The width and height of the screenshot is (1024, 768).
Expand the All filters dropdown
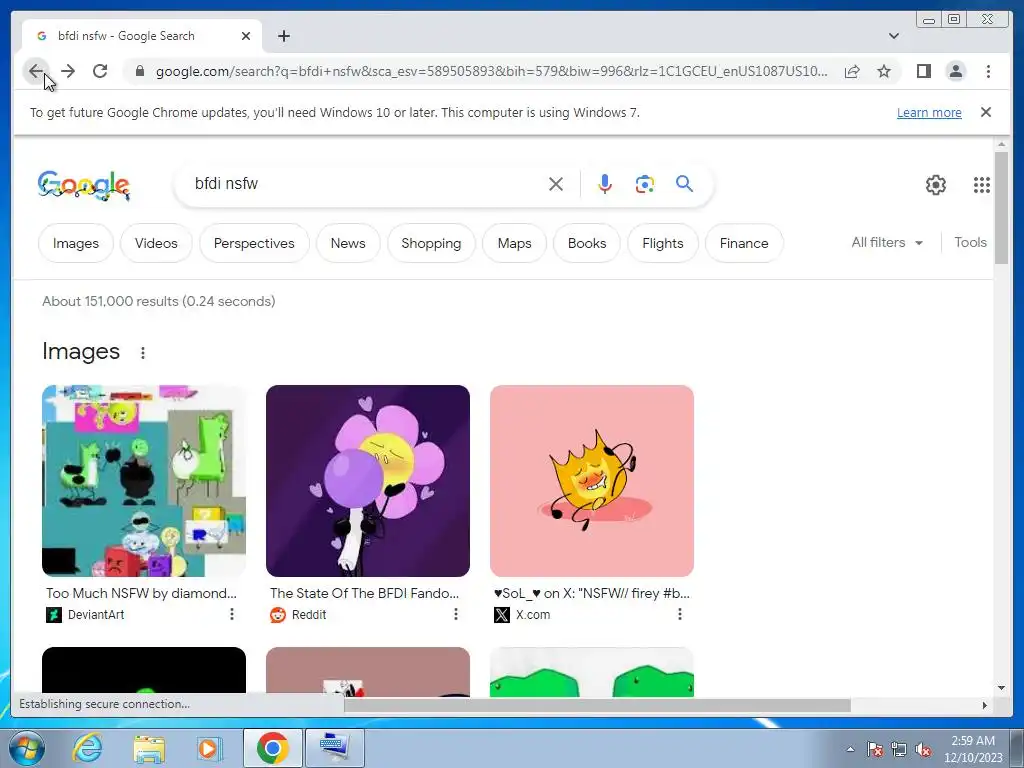(887, 242)
